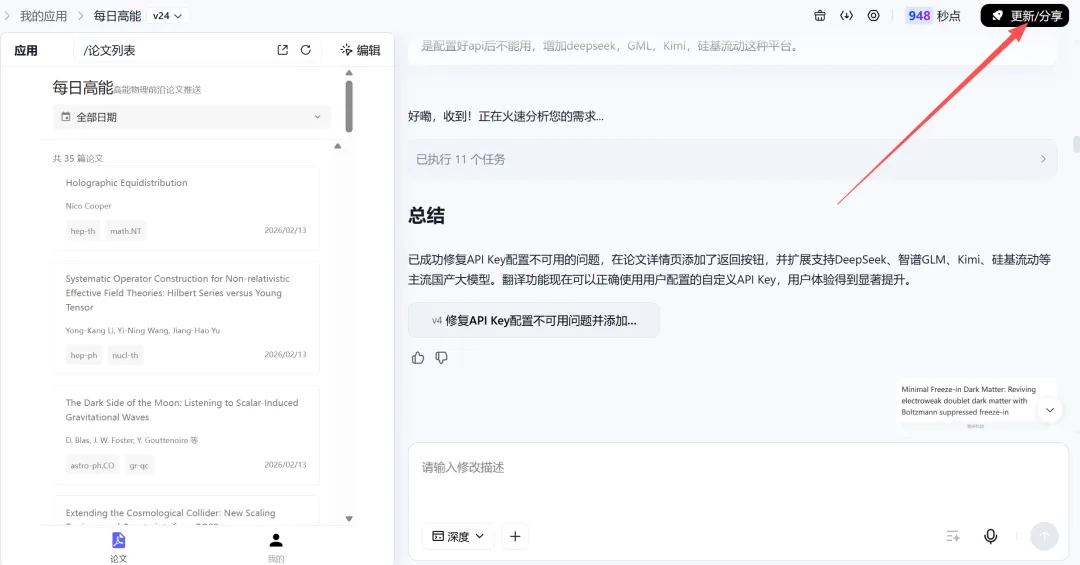Select the 应用 tab
This screenshot has width=1080, height=565.
[x=26, y=50]
